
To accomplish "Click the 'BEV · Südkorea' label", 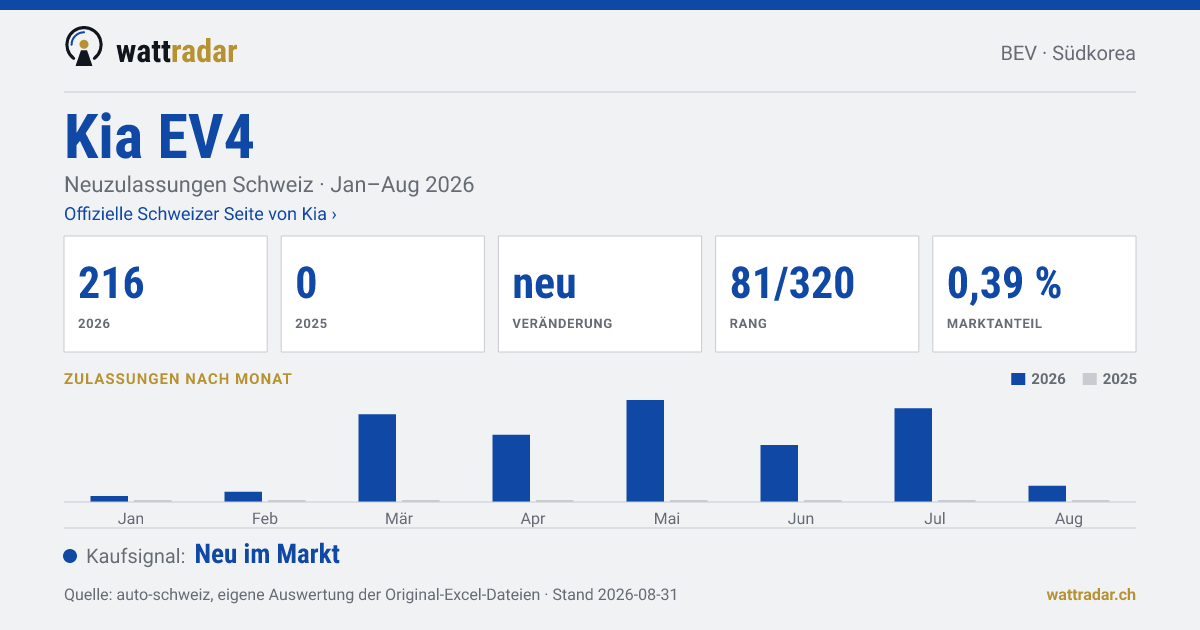I will tap(1068, 54).
